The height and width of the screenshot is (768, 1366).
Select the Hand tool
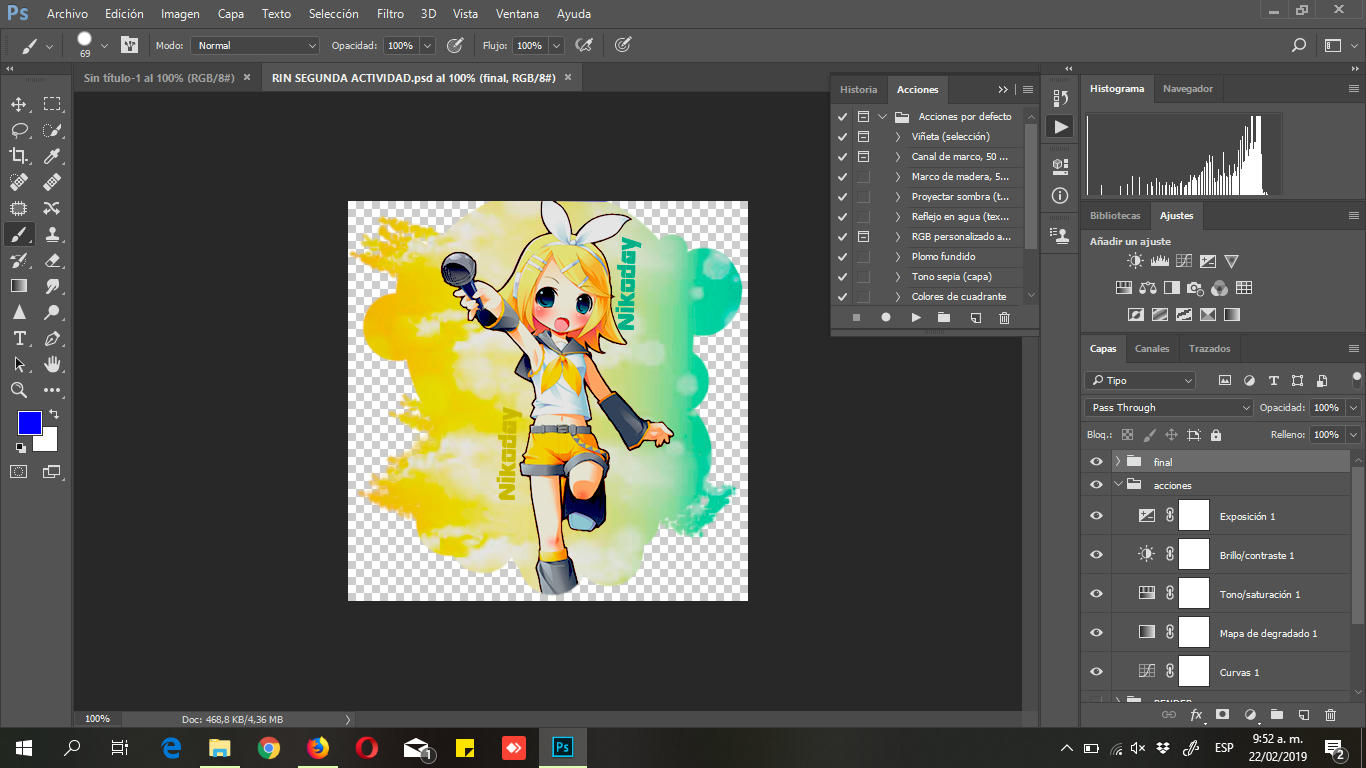(x=52, y=364)
